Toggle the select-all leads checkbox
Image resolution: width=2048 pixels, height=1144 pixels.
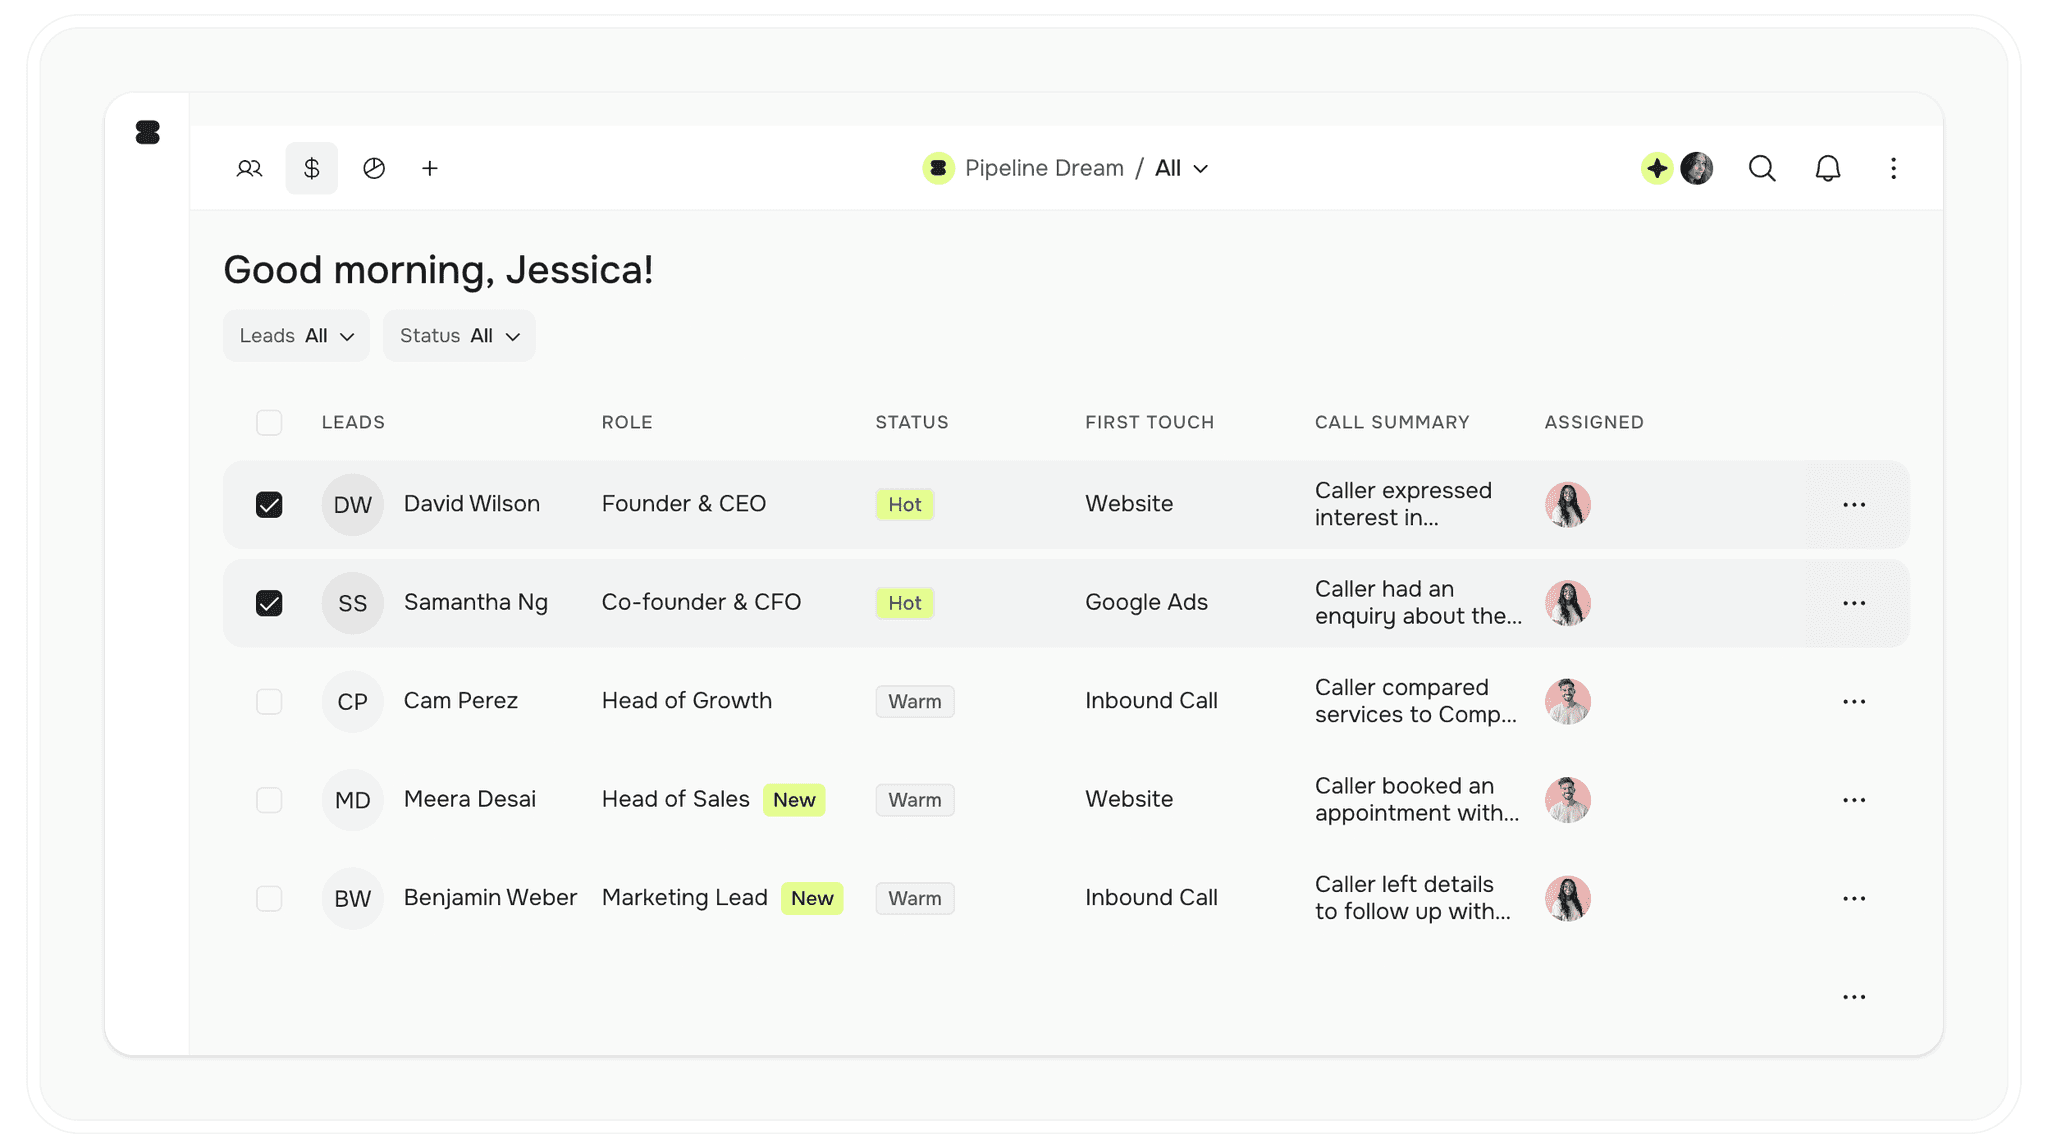click(x=269, y=422)
